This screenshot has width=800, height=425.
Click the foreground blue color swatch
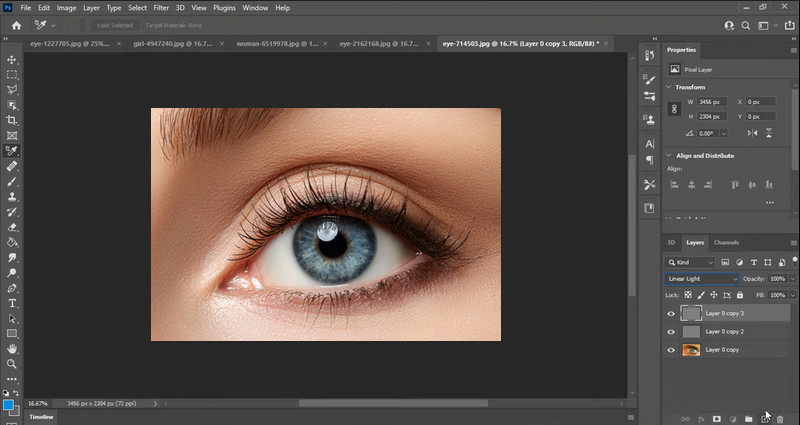click(8, 405)
